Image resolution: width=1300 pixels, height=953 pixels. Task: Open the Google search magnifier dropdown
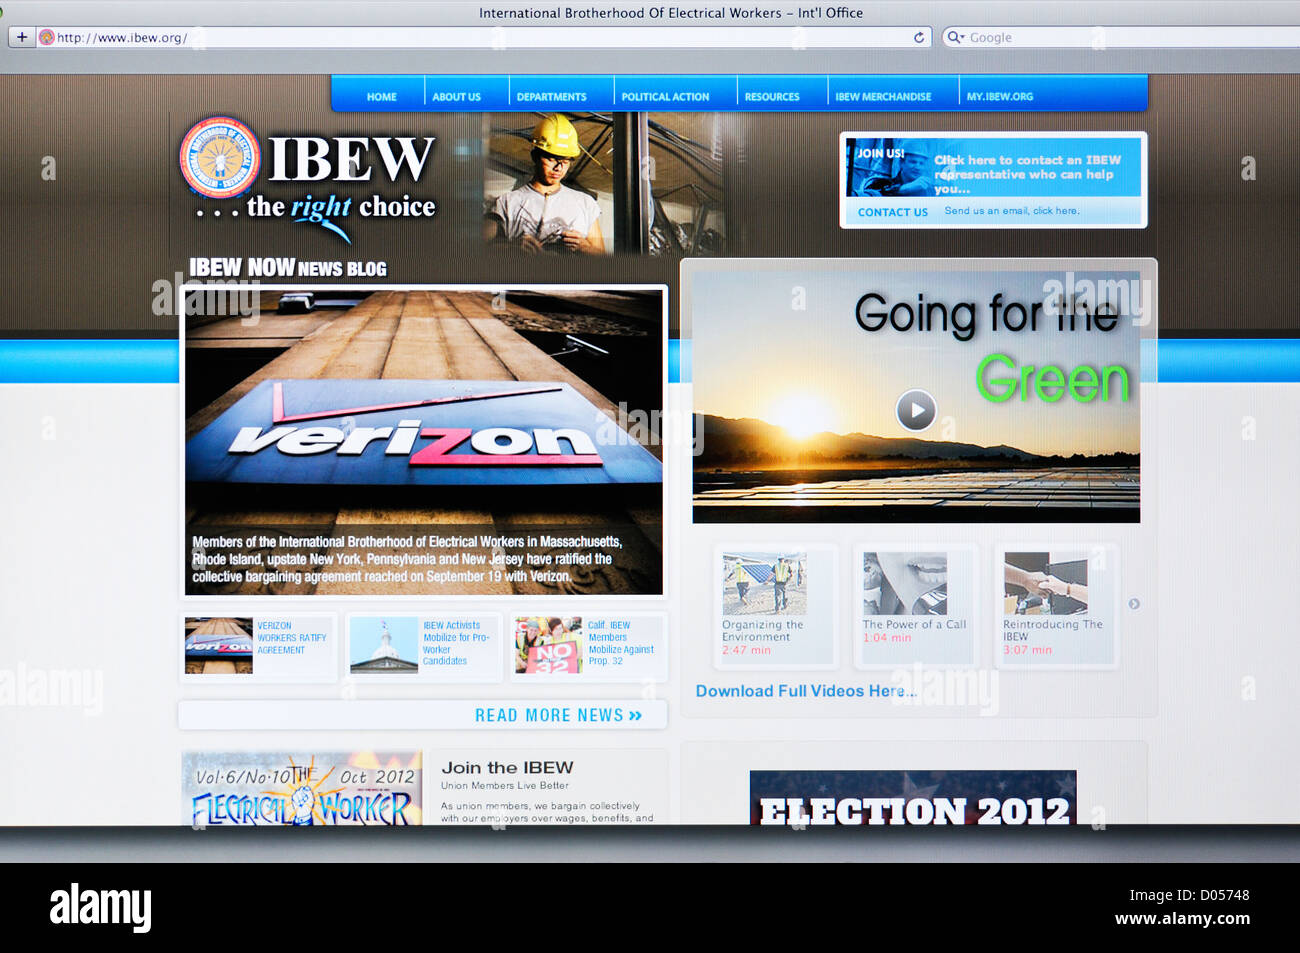(x=956, y=37)
